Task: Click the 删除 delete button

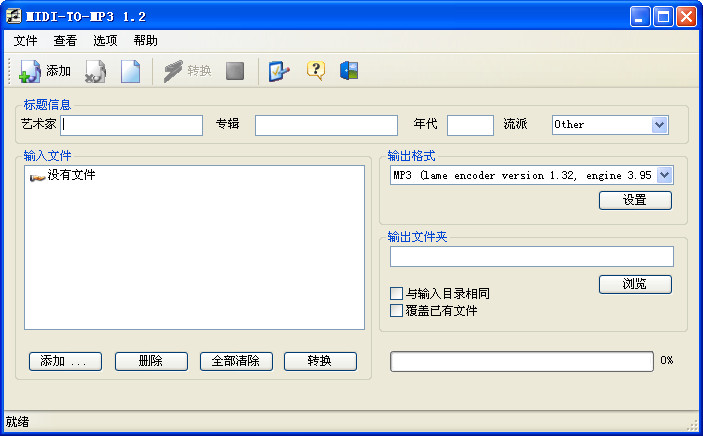Action: point(151,361)
